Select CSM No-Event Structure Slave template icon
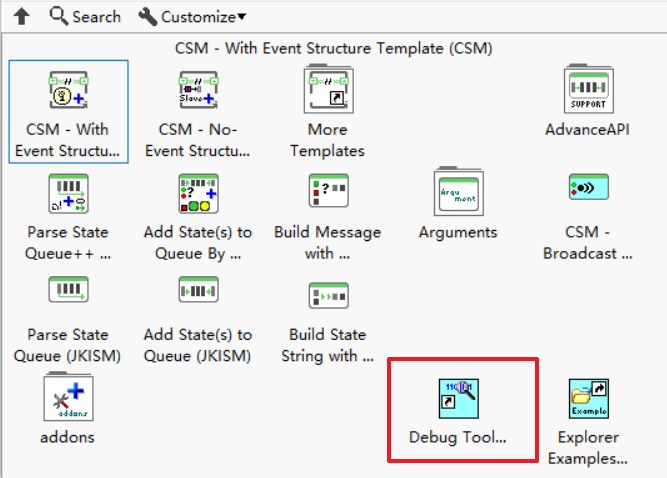Image resolution: width=667 pixels, height=478 pixels. (x=199, y=90)
